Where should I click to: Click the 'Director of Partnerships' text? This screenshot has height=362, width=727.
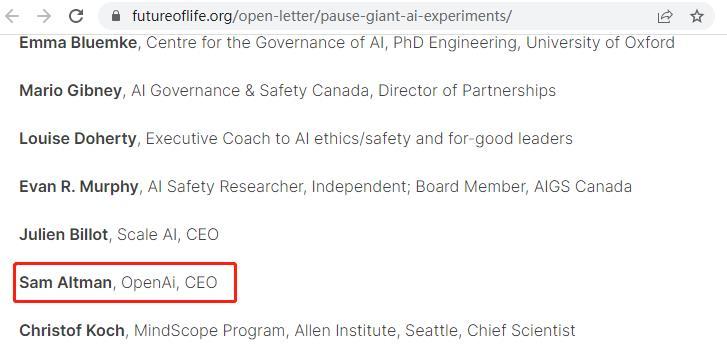point(467,90)
